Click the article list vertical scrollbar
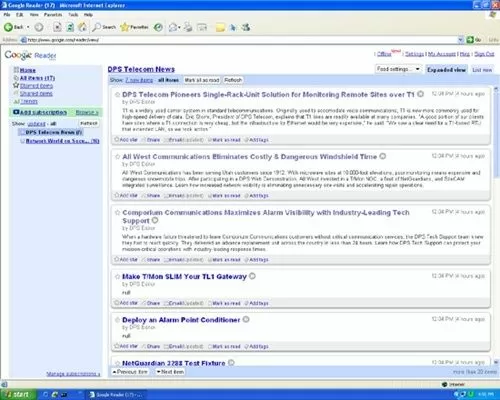The width and height of the screenshot is (500, 400). coord(496,227)
